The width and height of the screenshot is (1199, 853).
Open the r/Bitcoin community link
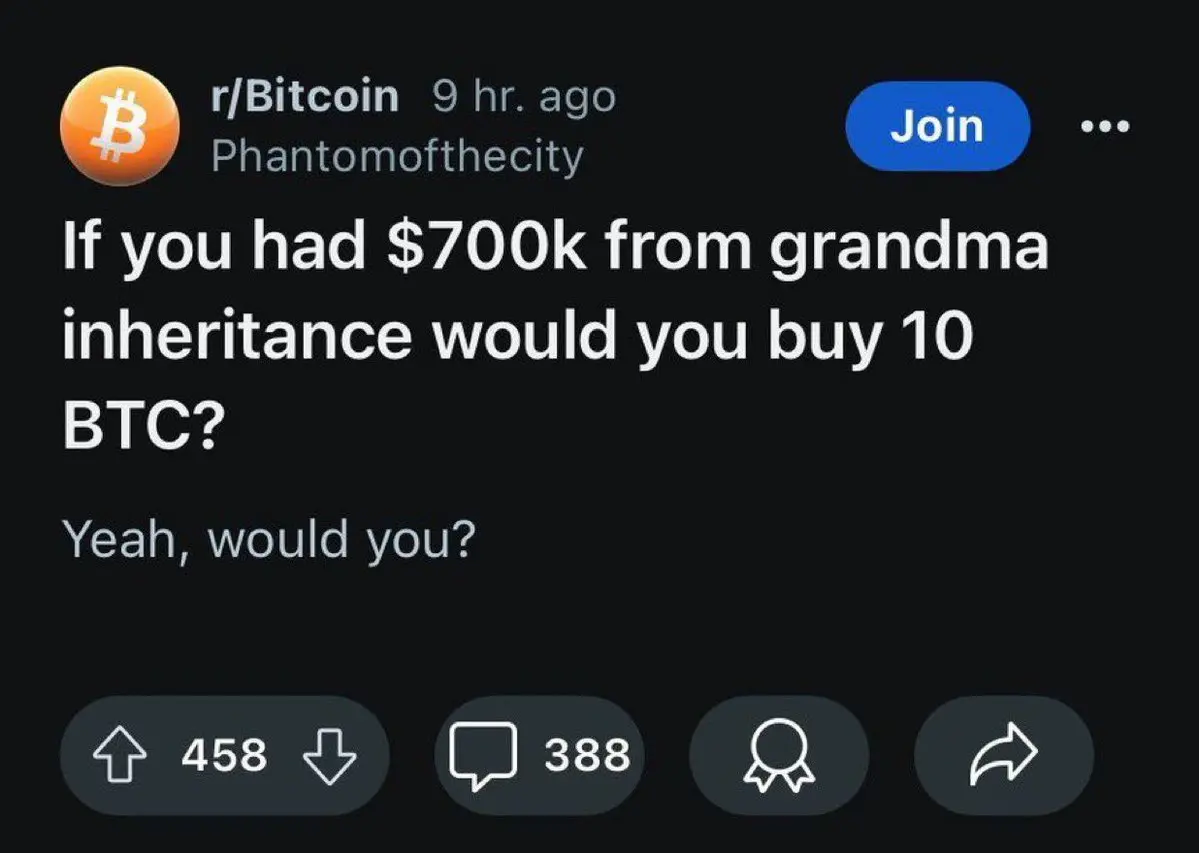(x=305, y=96)
